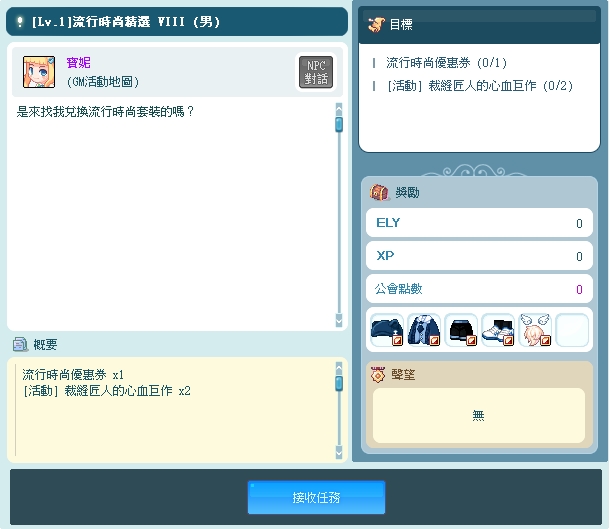Select the blue jacket reward item
The image size is (610, 529).
(x=424, y=330)
